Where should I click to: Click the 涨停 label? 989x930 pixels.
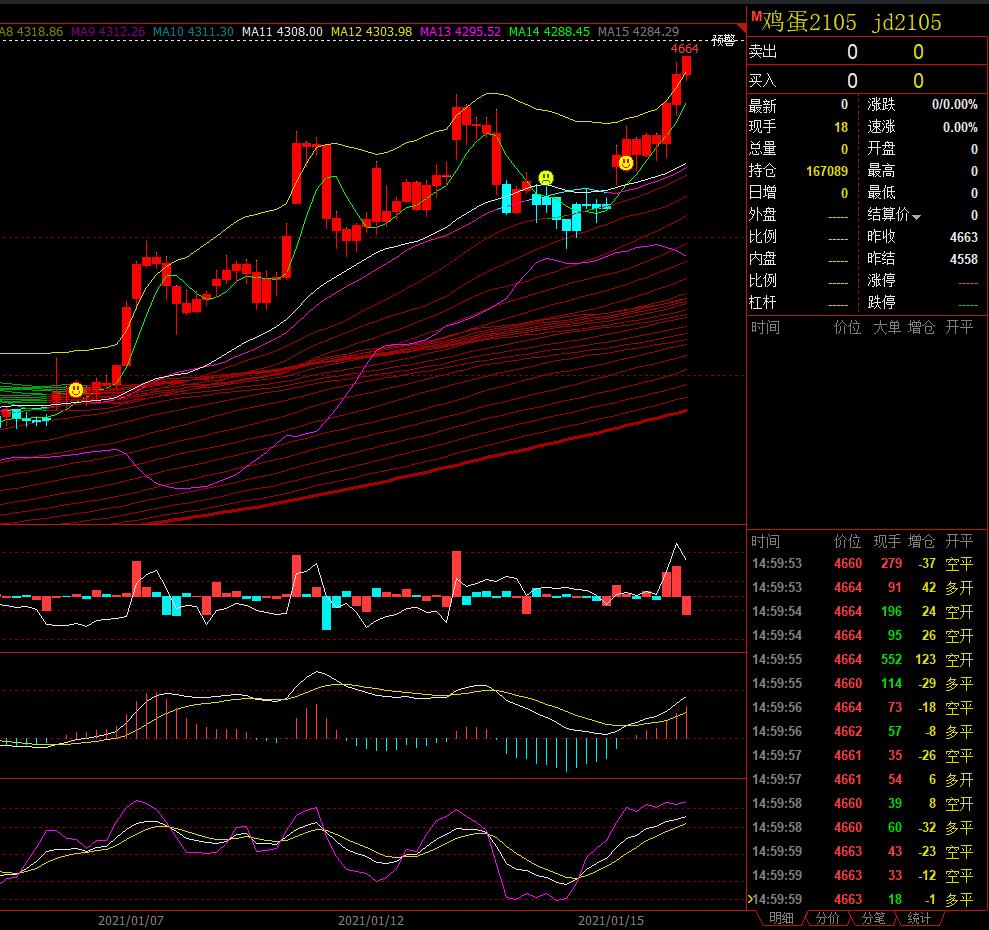tap(881, 280)
